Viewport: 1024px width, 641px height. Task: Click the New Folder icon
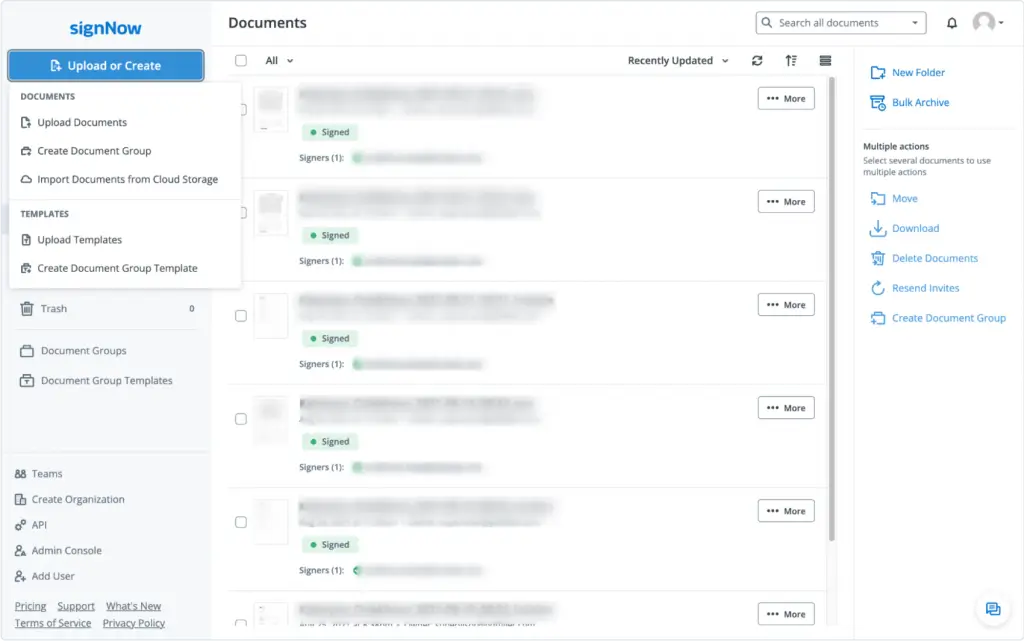(x=877, y=73)
